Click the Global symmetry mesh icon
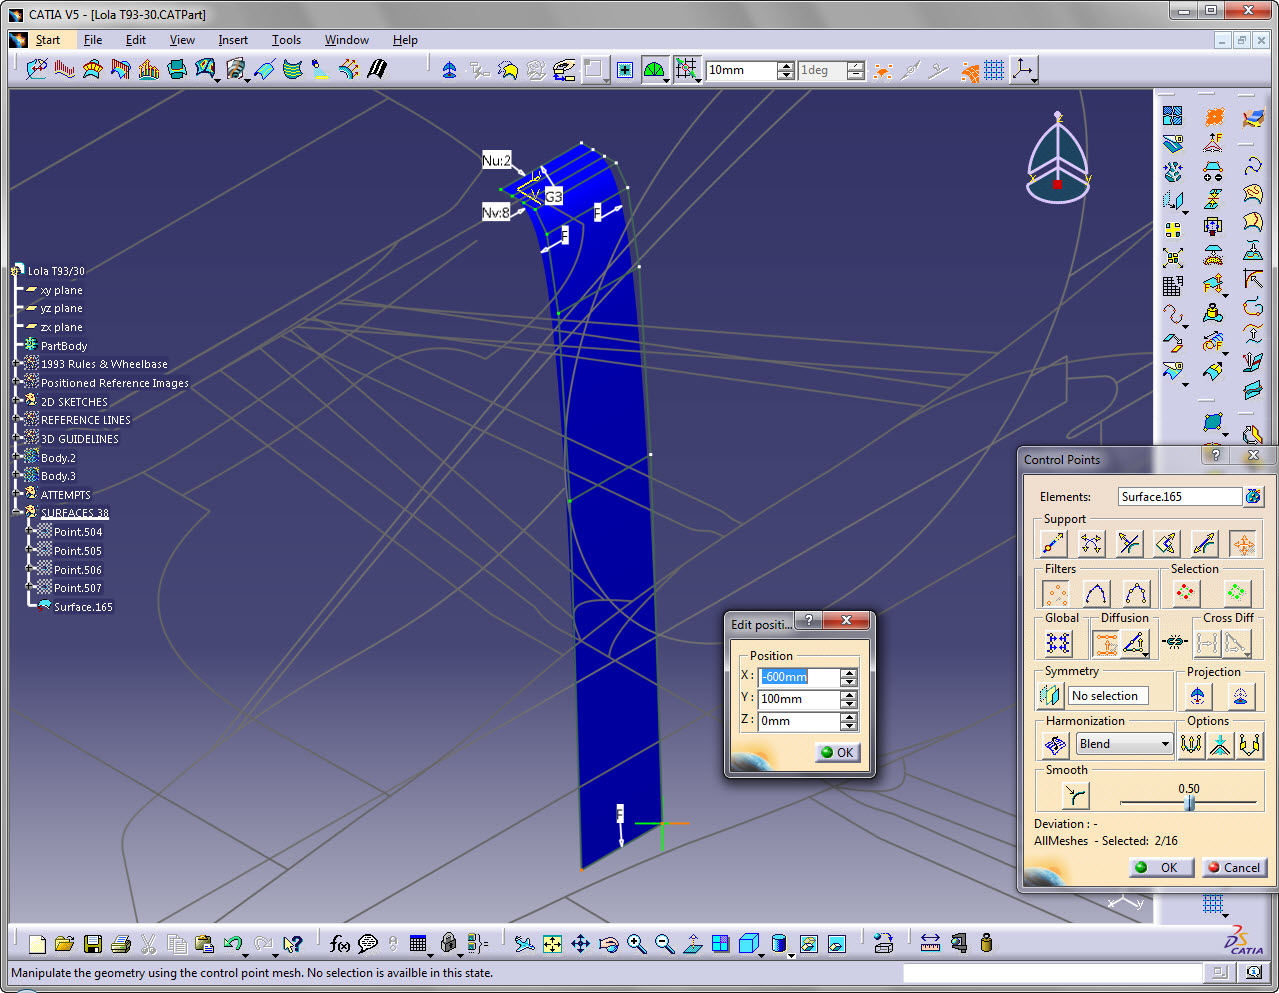The height and width of the screenshot is (993, 1279). pos(1058,643)
